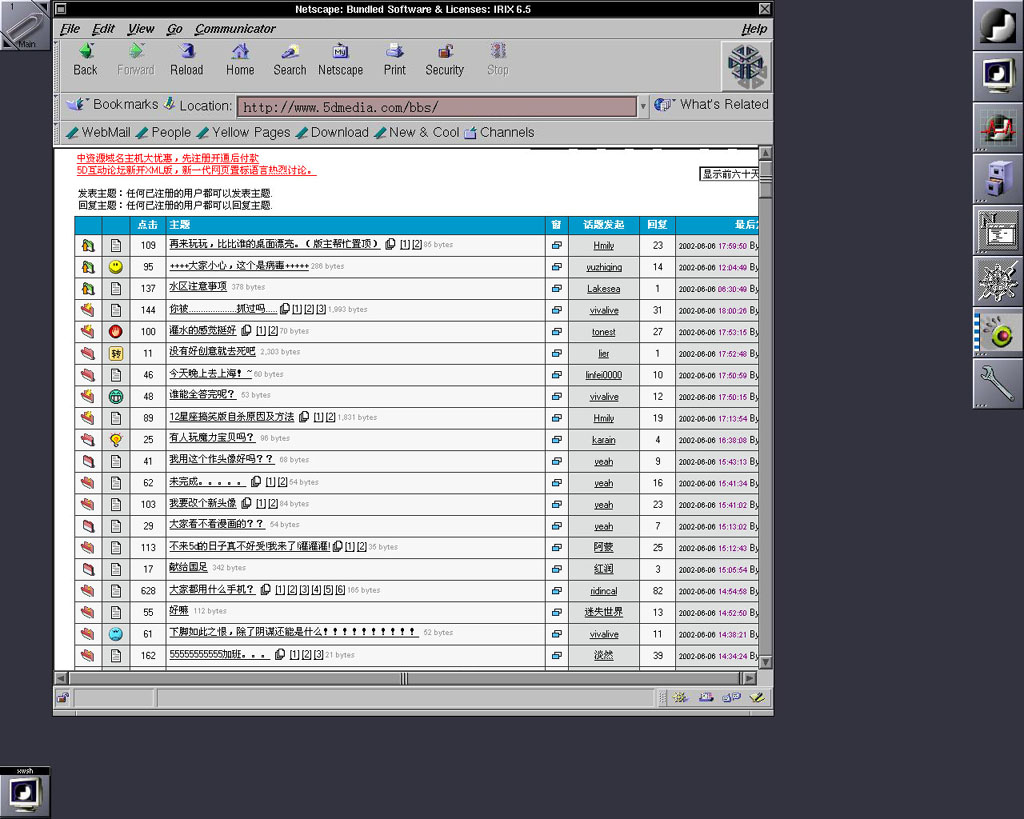Viewport: 1024px width, 819px height.
Task: Reload the current page
Action: 186,52
